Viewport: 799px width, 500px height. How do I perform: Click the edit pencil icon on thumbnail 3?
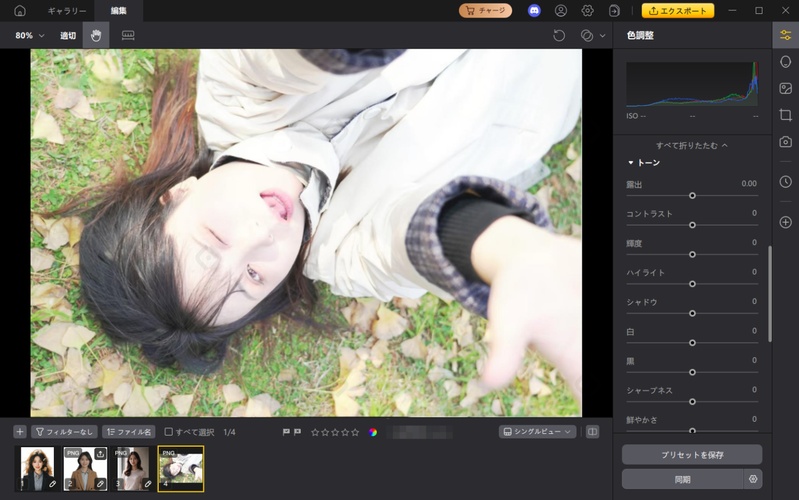(x=148, y=484)
